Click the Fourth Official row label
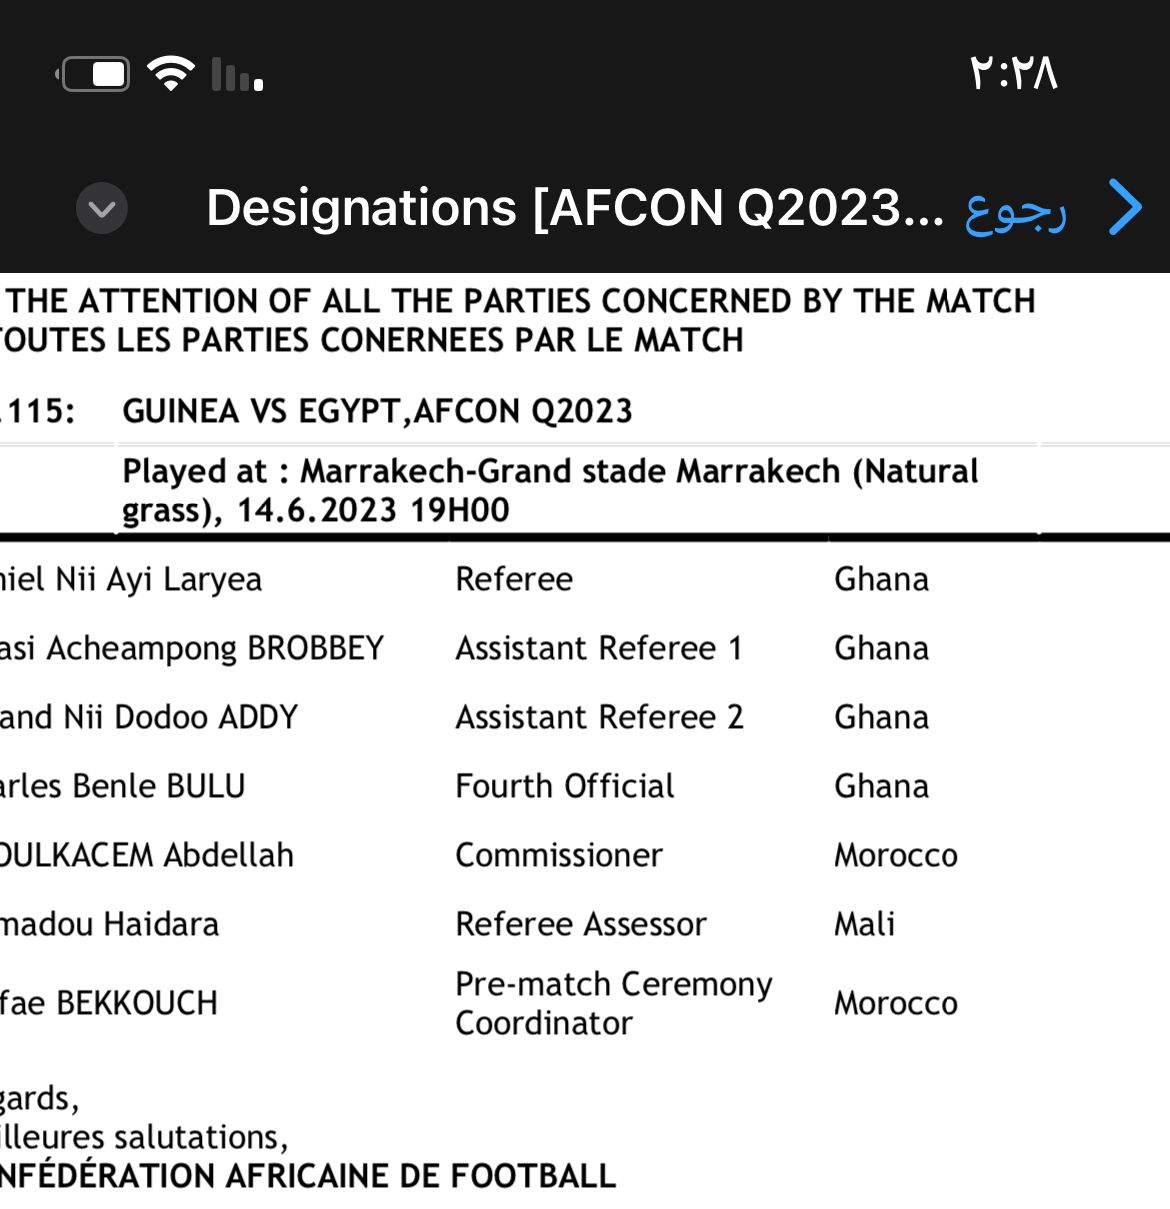Screen dimensions: 1170x1209 pos(565,786)
